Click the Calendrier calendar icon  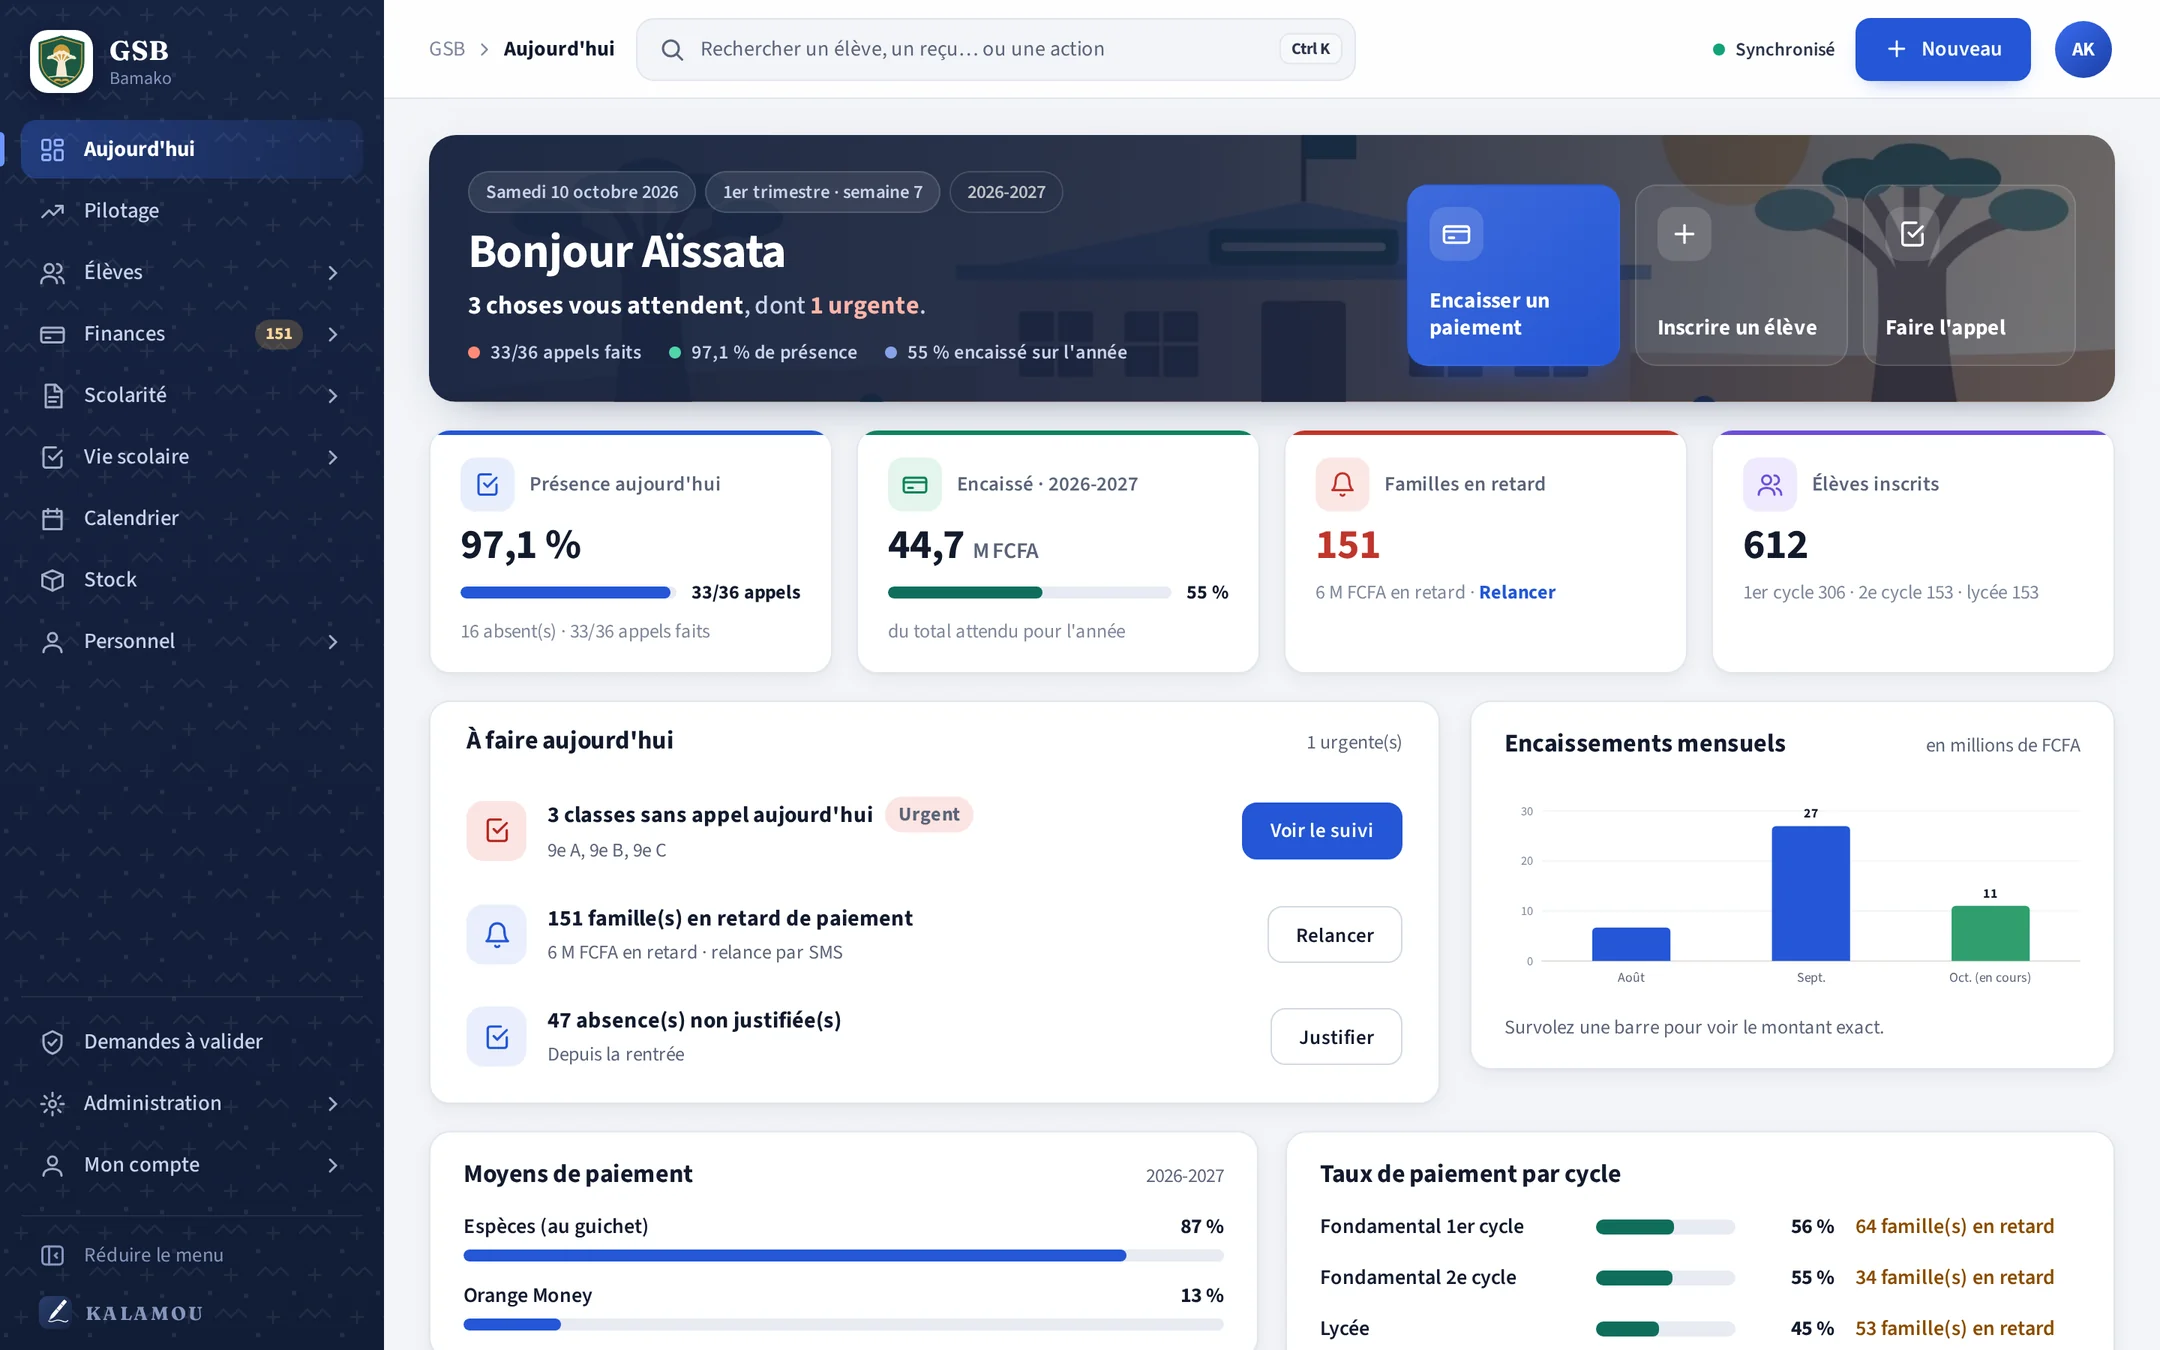pos(52,518)
